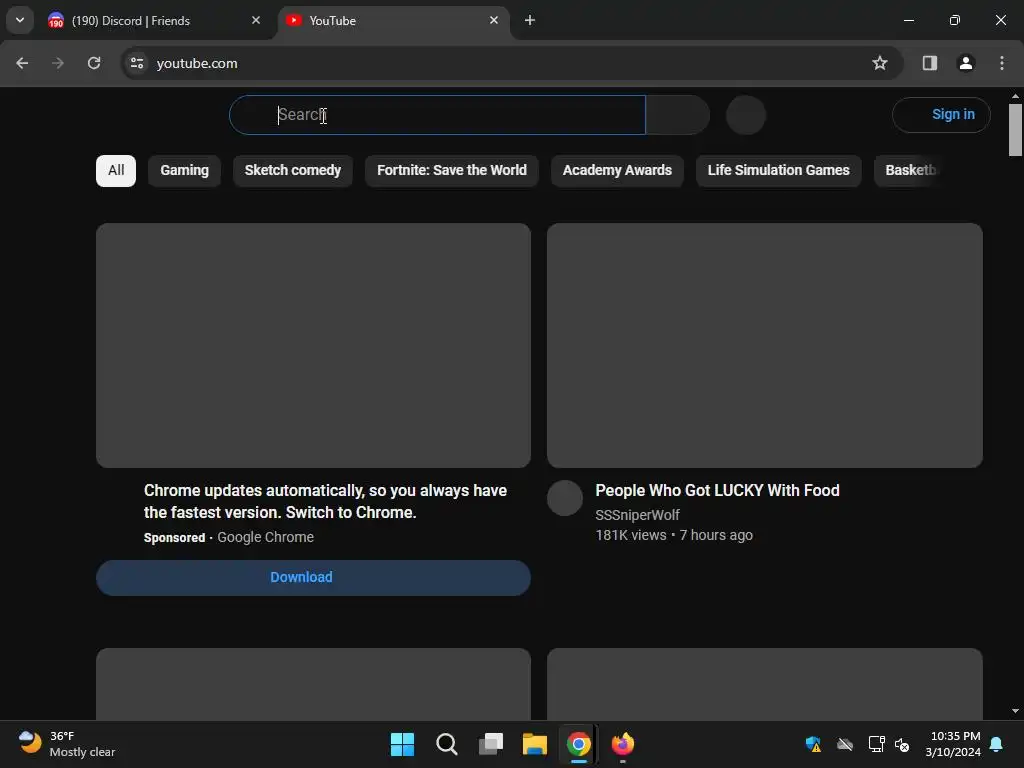Image resolution: width=1024 pixels, height=768 pixels.
Task: Select the Academy Awards chip
Action: tap(617, 170)
